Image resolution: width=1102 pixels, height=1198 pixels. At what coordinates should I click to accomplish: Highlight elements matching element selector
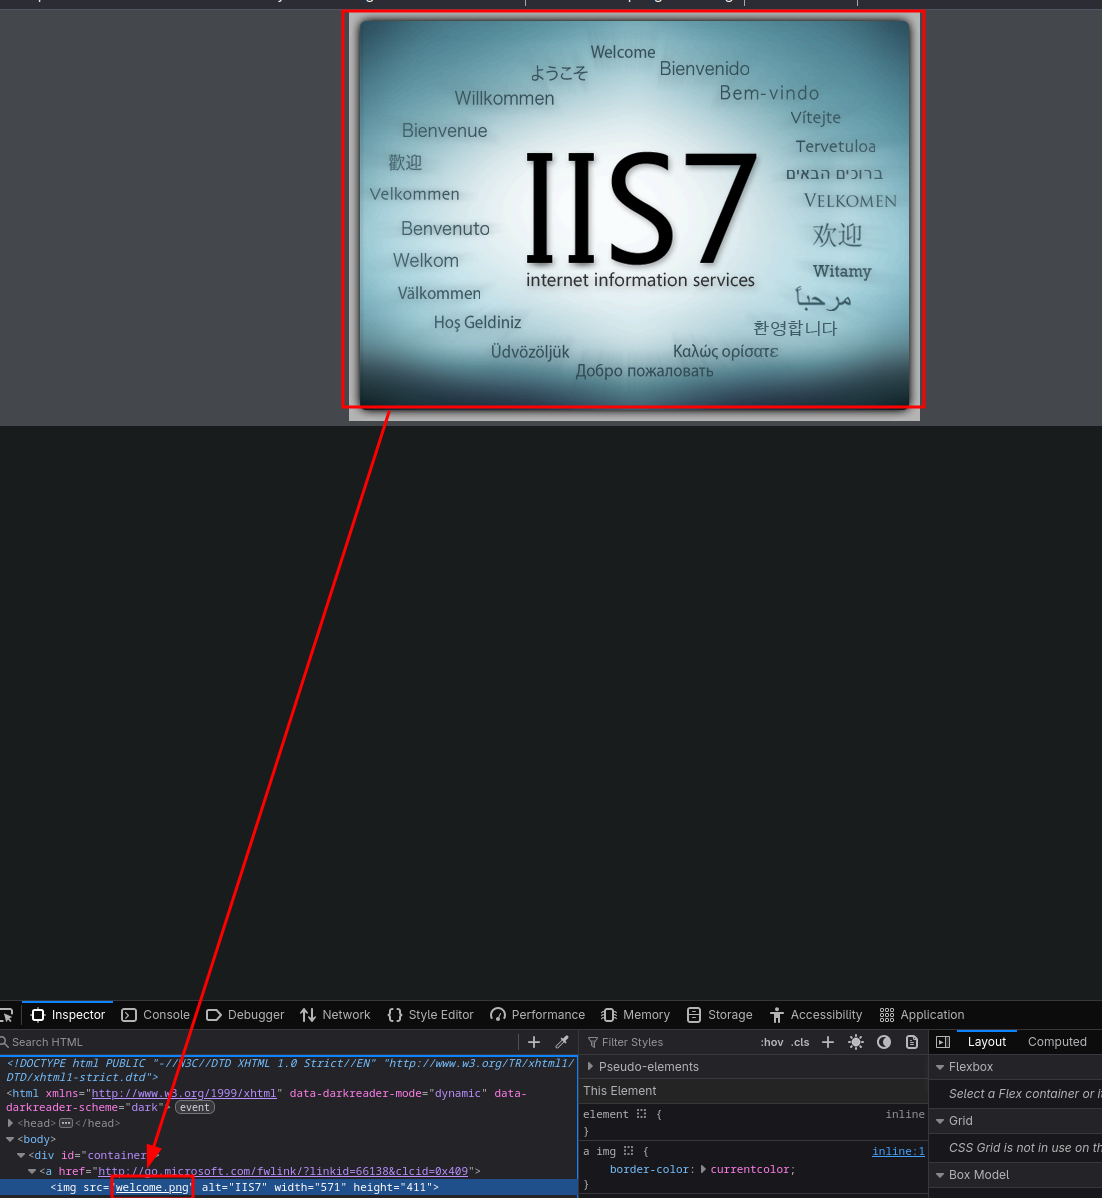click(641, 1114)
